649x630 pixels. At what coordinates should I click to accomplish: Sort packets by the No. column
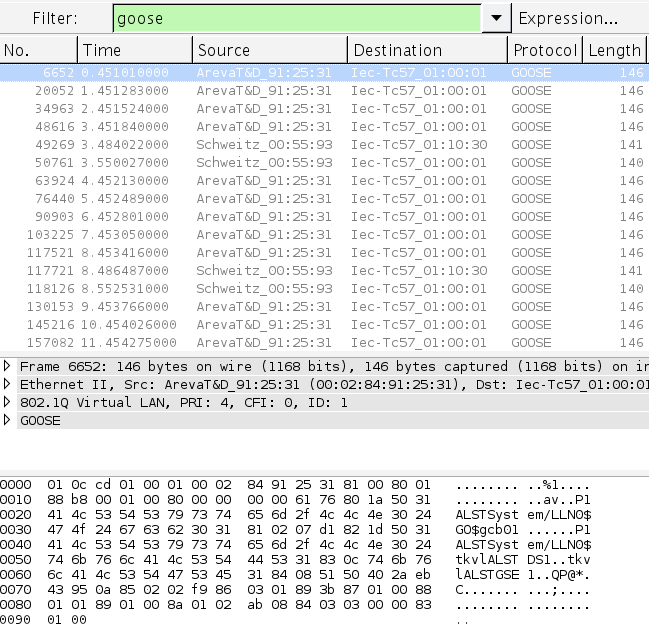38,50
